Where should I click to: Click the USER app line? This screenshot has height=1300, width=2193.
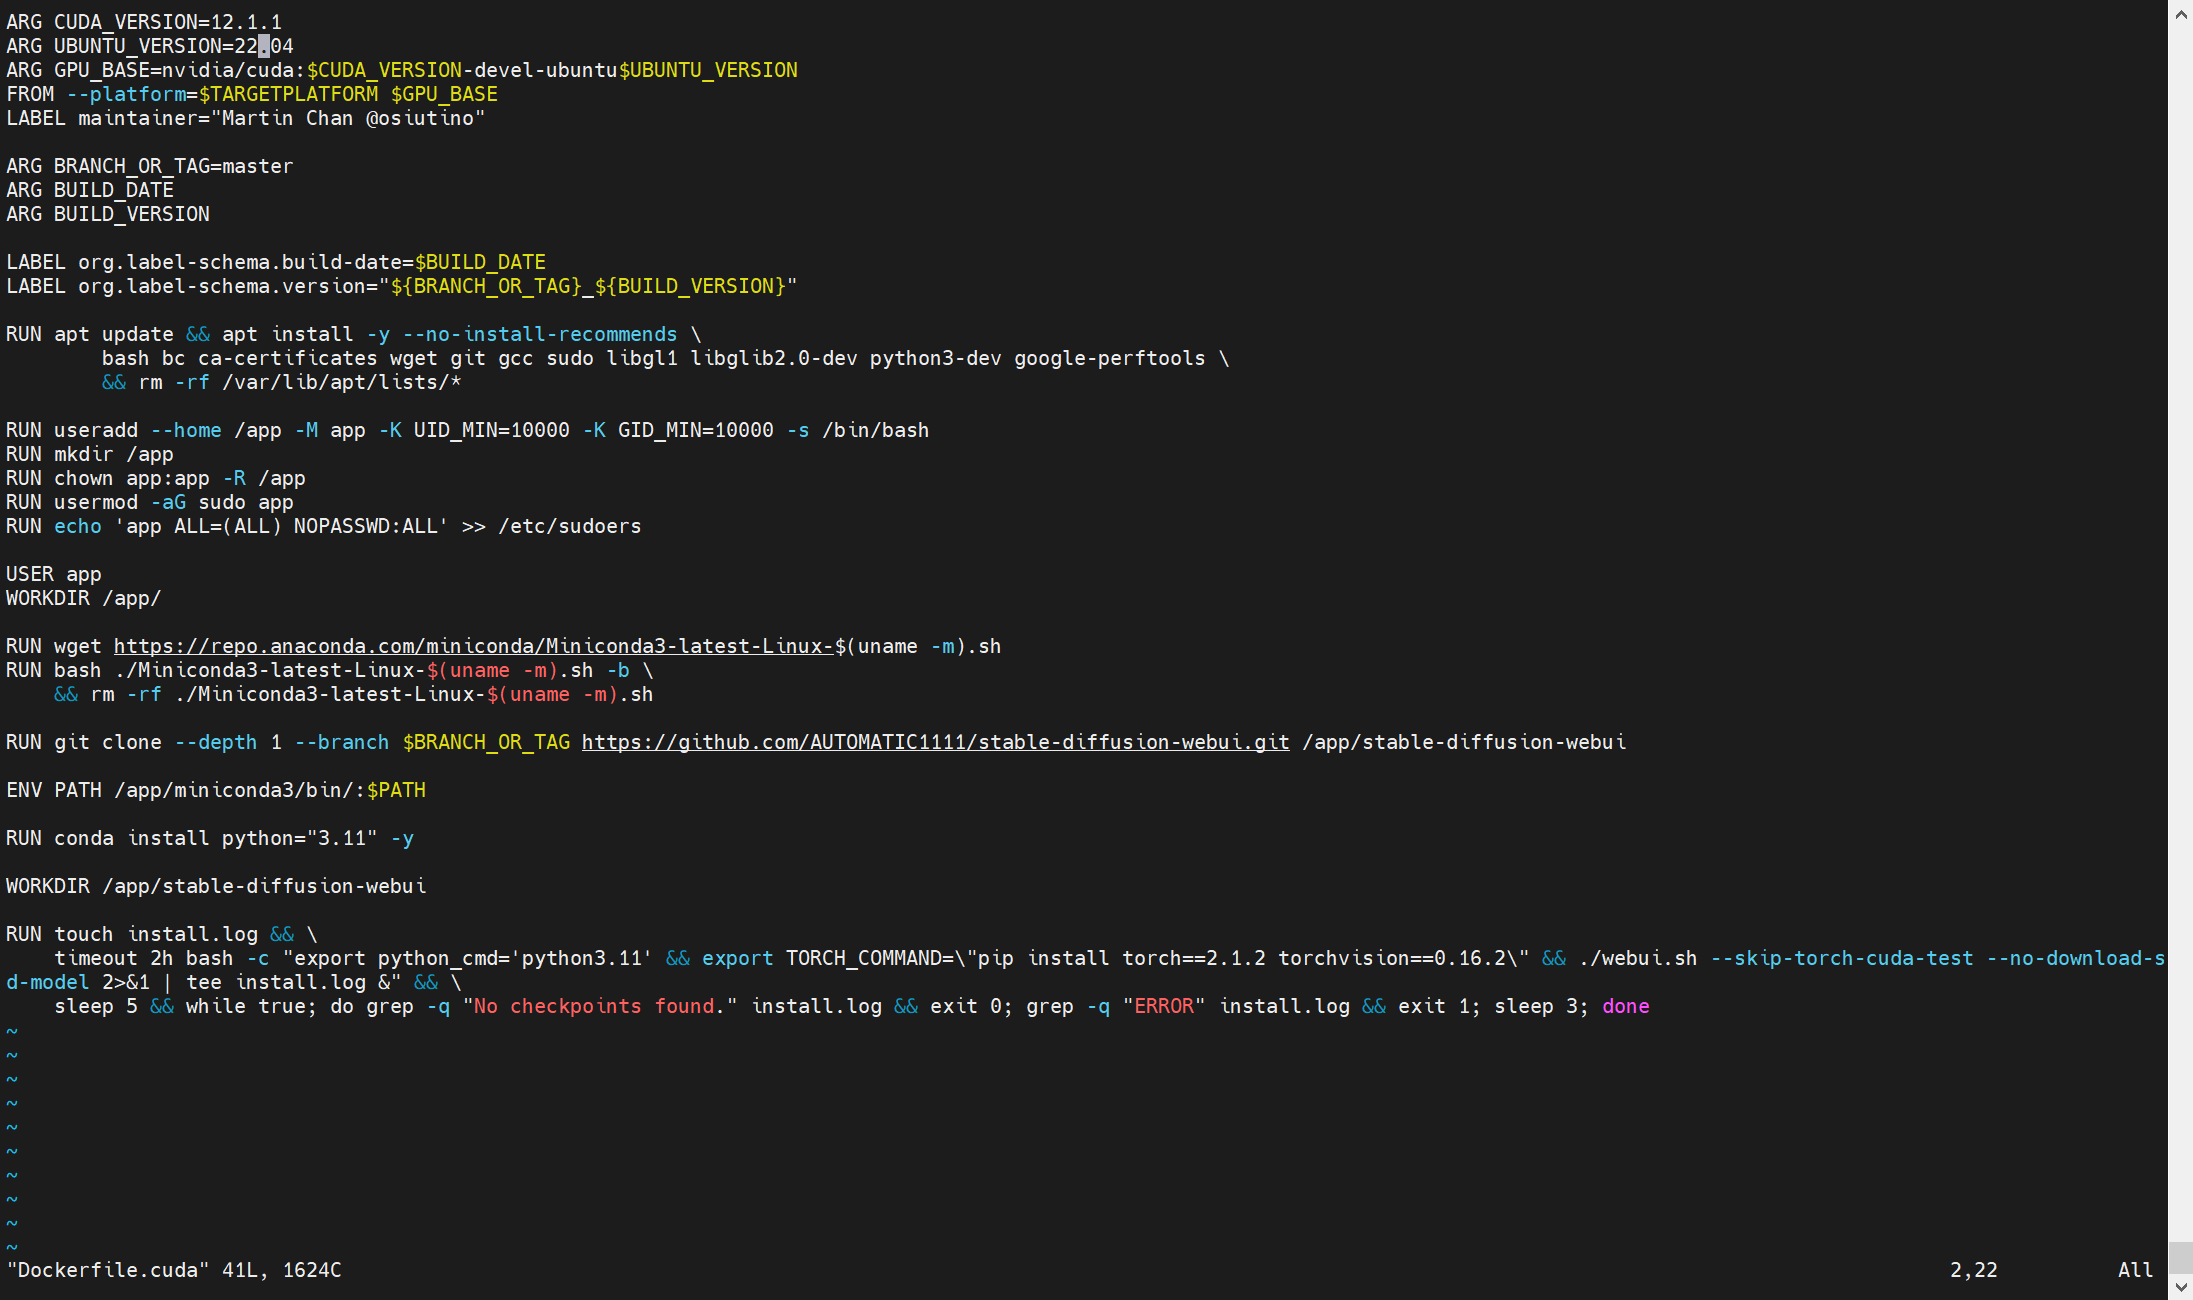tap(54, 574)
